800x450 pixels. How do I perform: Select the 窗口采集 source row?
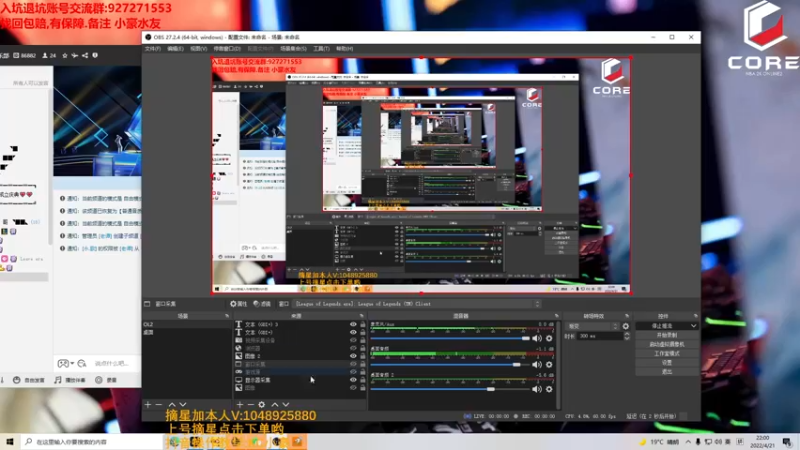[x=300, y=364]
